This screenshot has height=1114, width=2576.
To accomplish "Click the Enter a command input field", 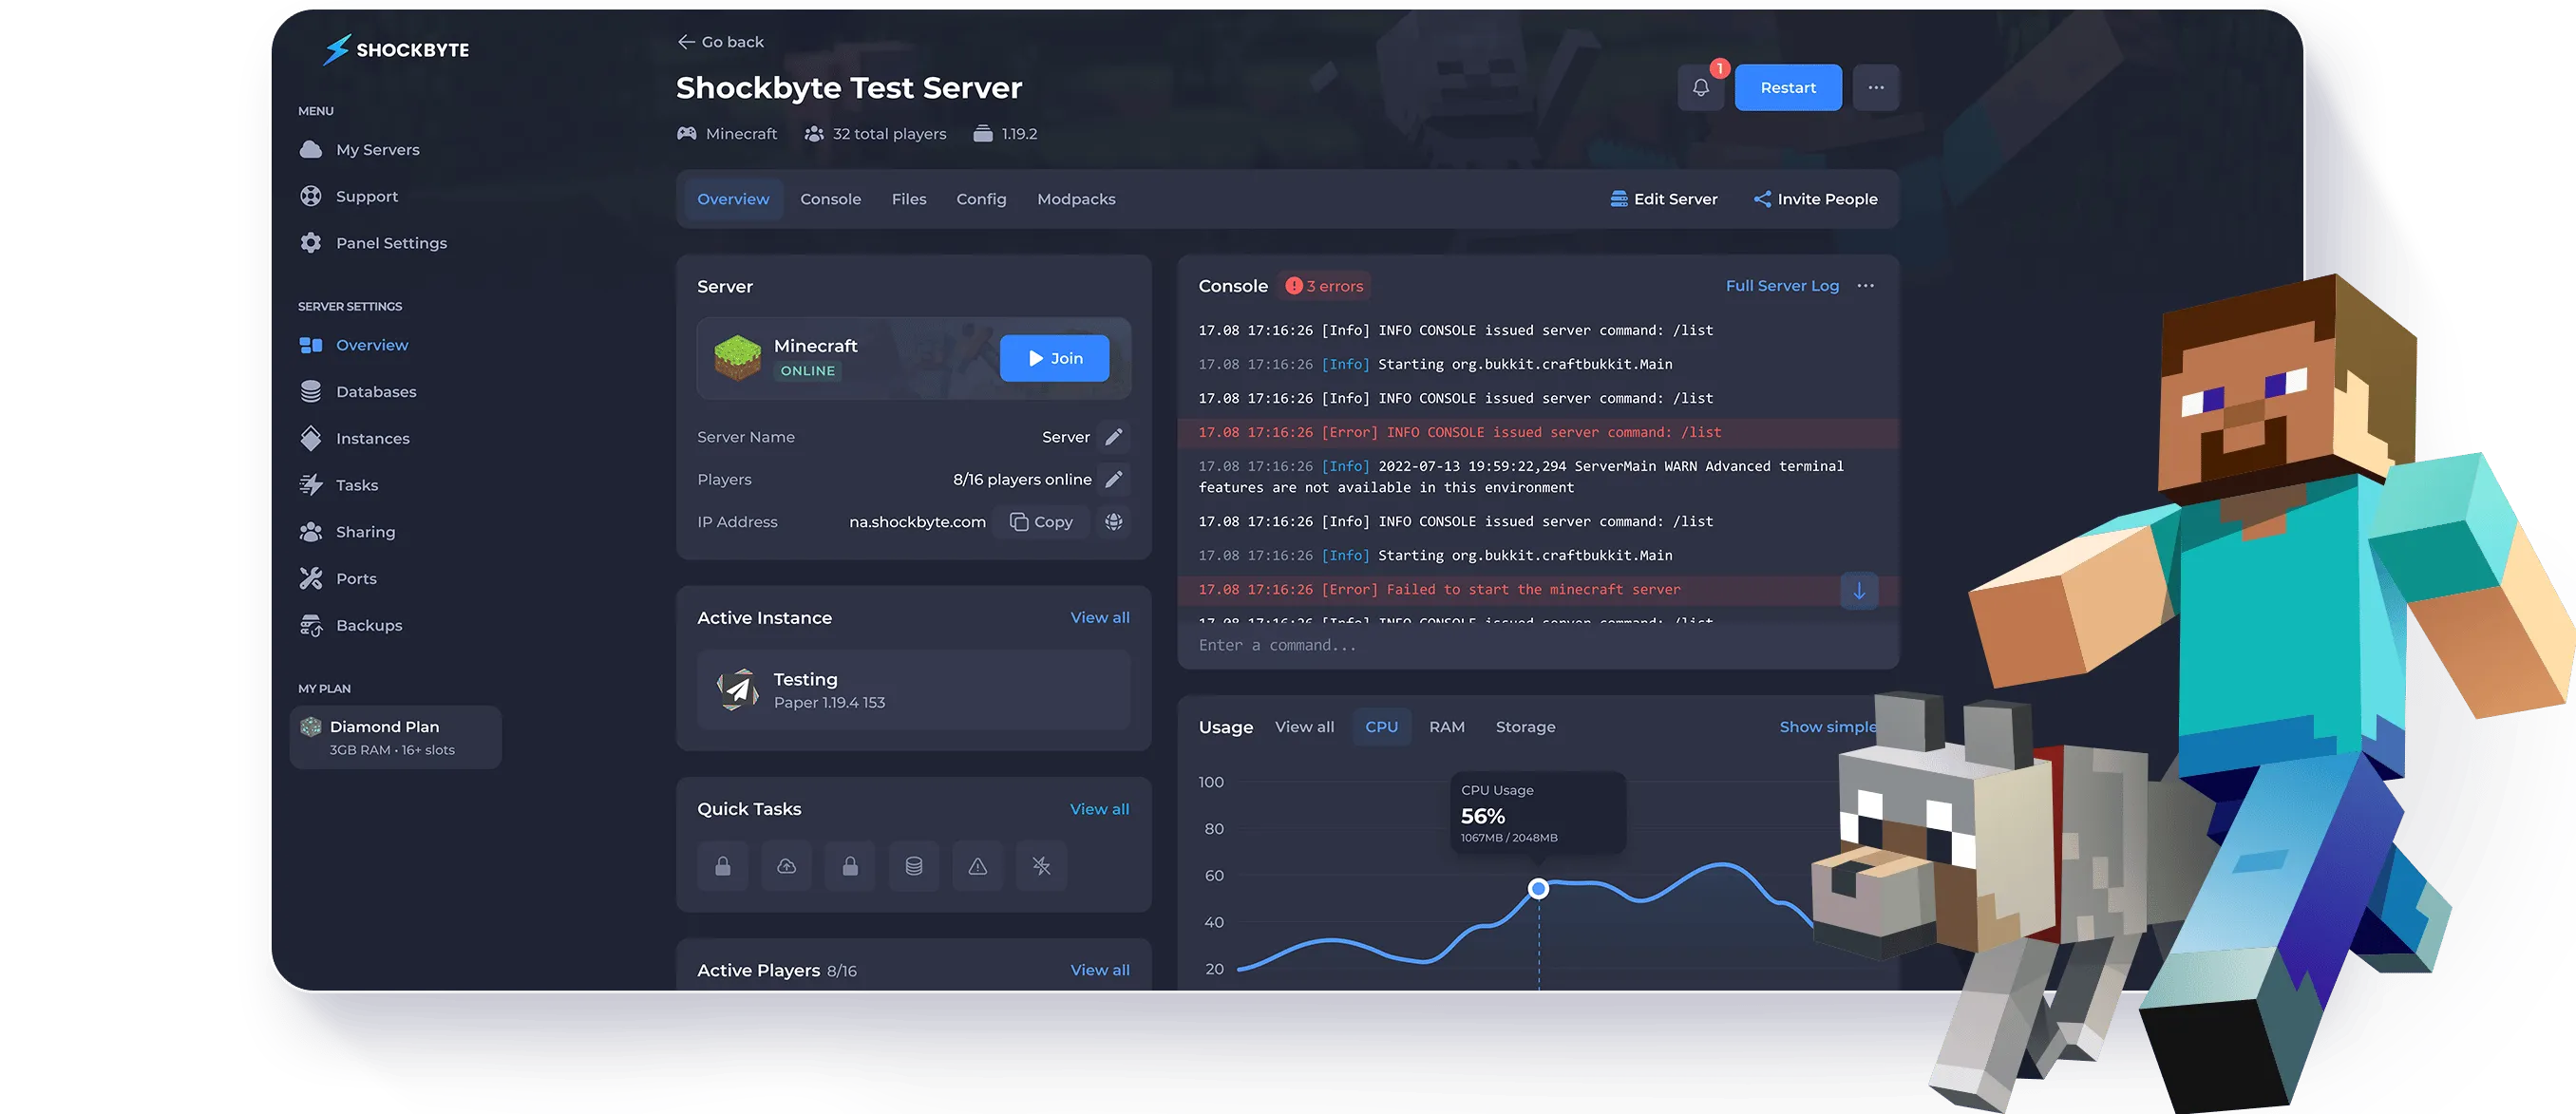I will click(x=1450, y=644).
